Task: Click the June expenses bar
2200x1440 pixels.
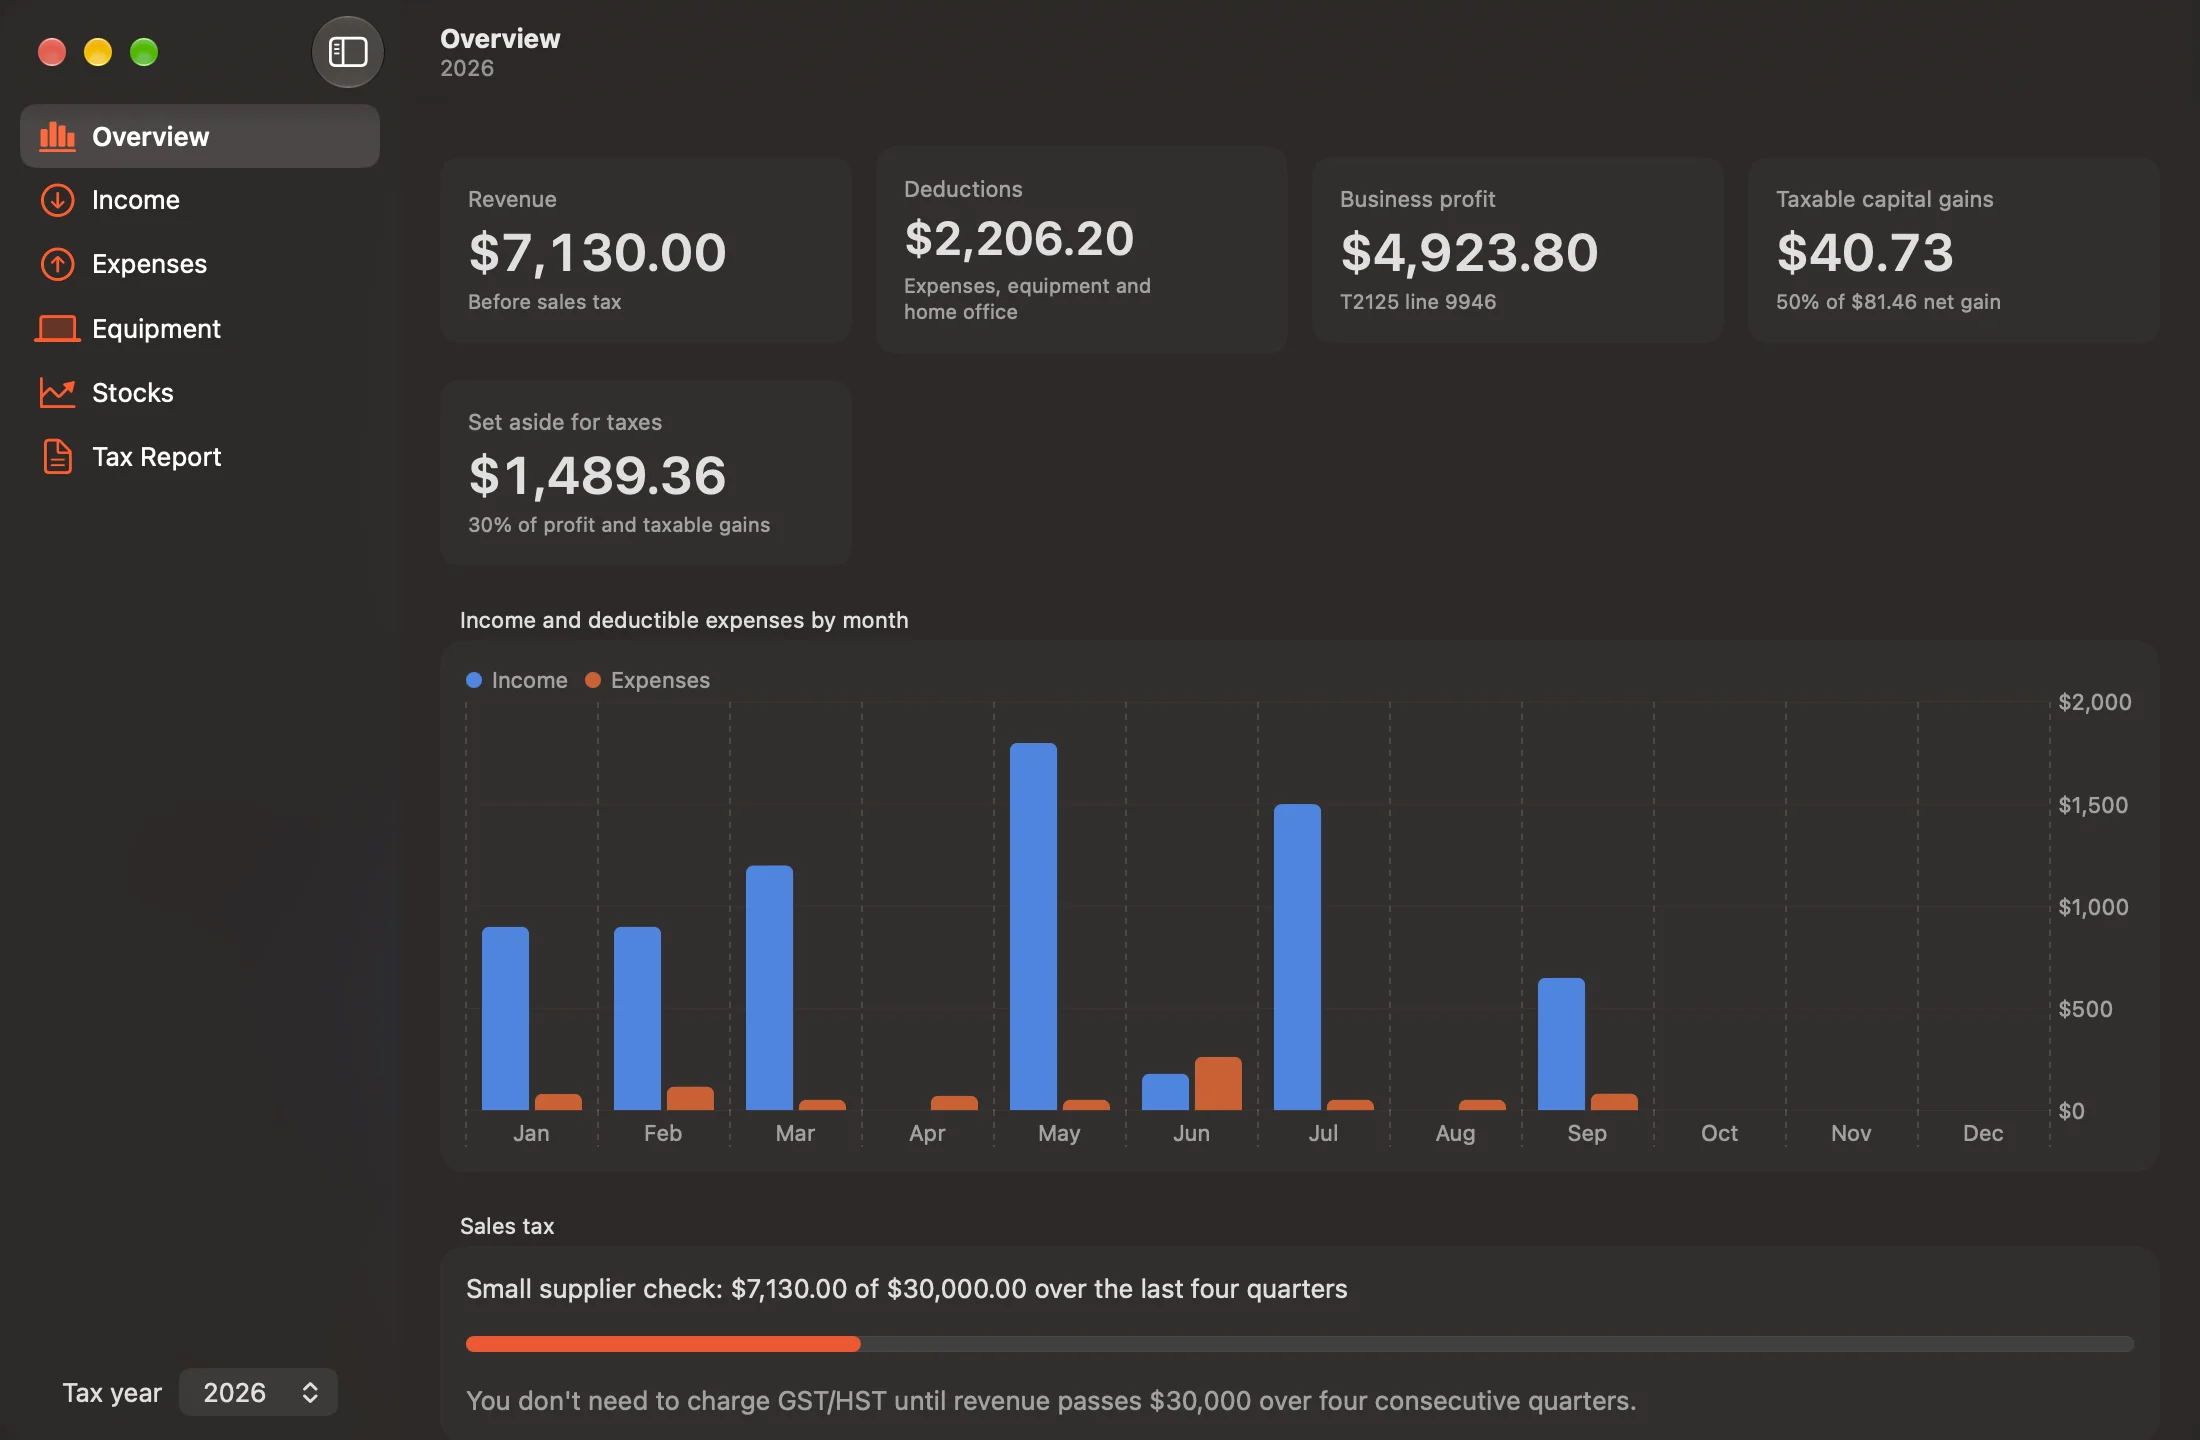Action: click(1218, 1084)
